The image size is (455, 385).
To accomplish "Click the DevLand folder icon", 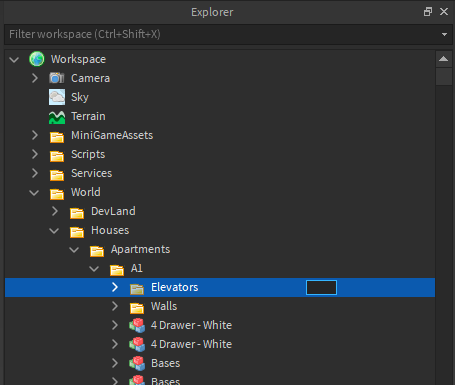I will 77,213.
